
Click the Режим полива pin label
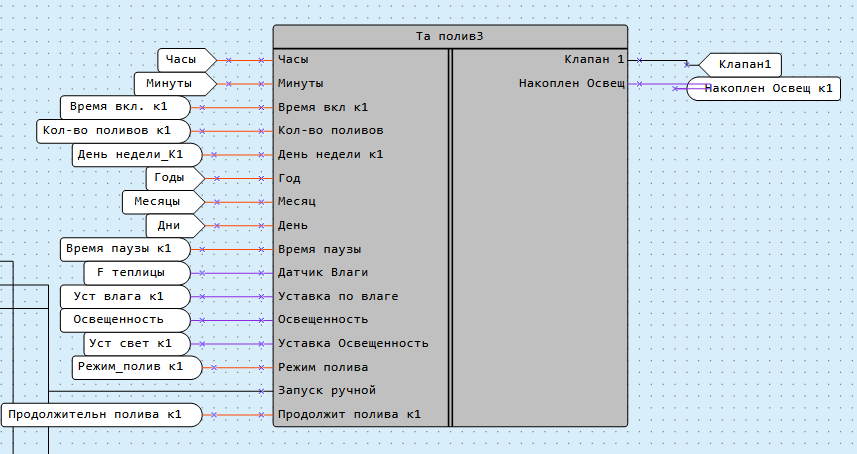click(x=323, y=368)
